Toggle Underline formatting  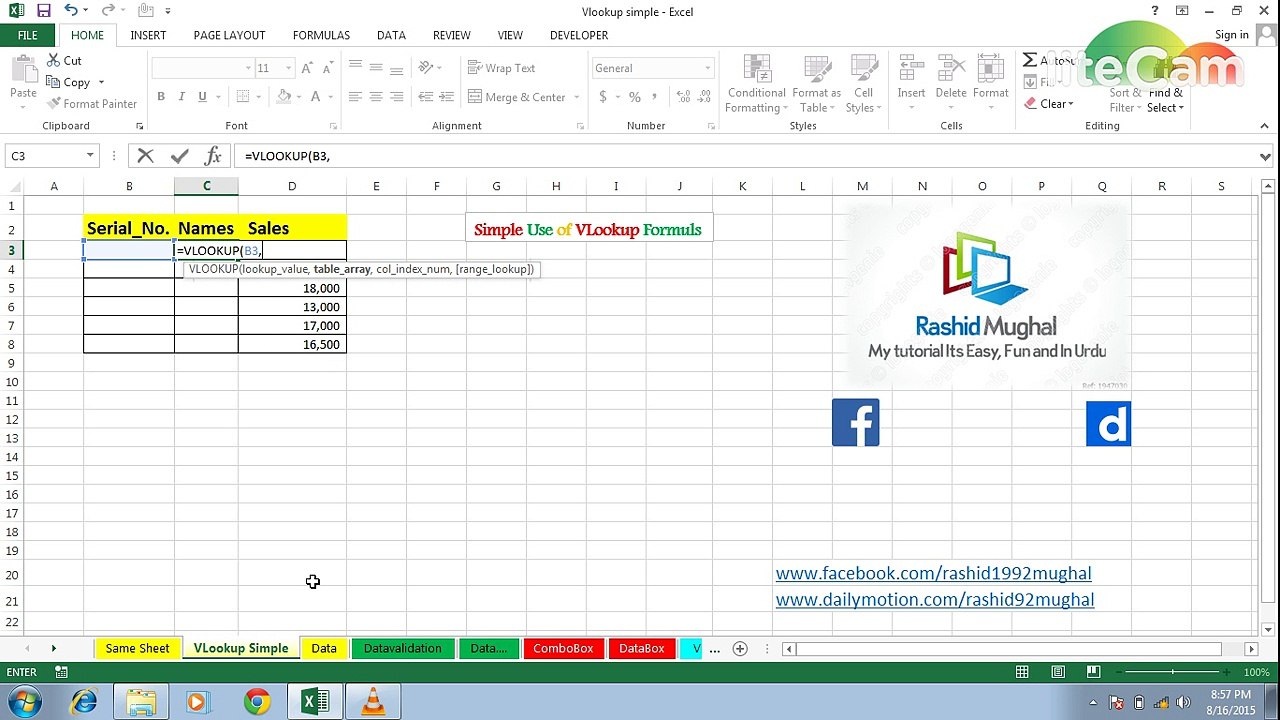tap(202, 97)
